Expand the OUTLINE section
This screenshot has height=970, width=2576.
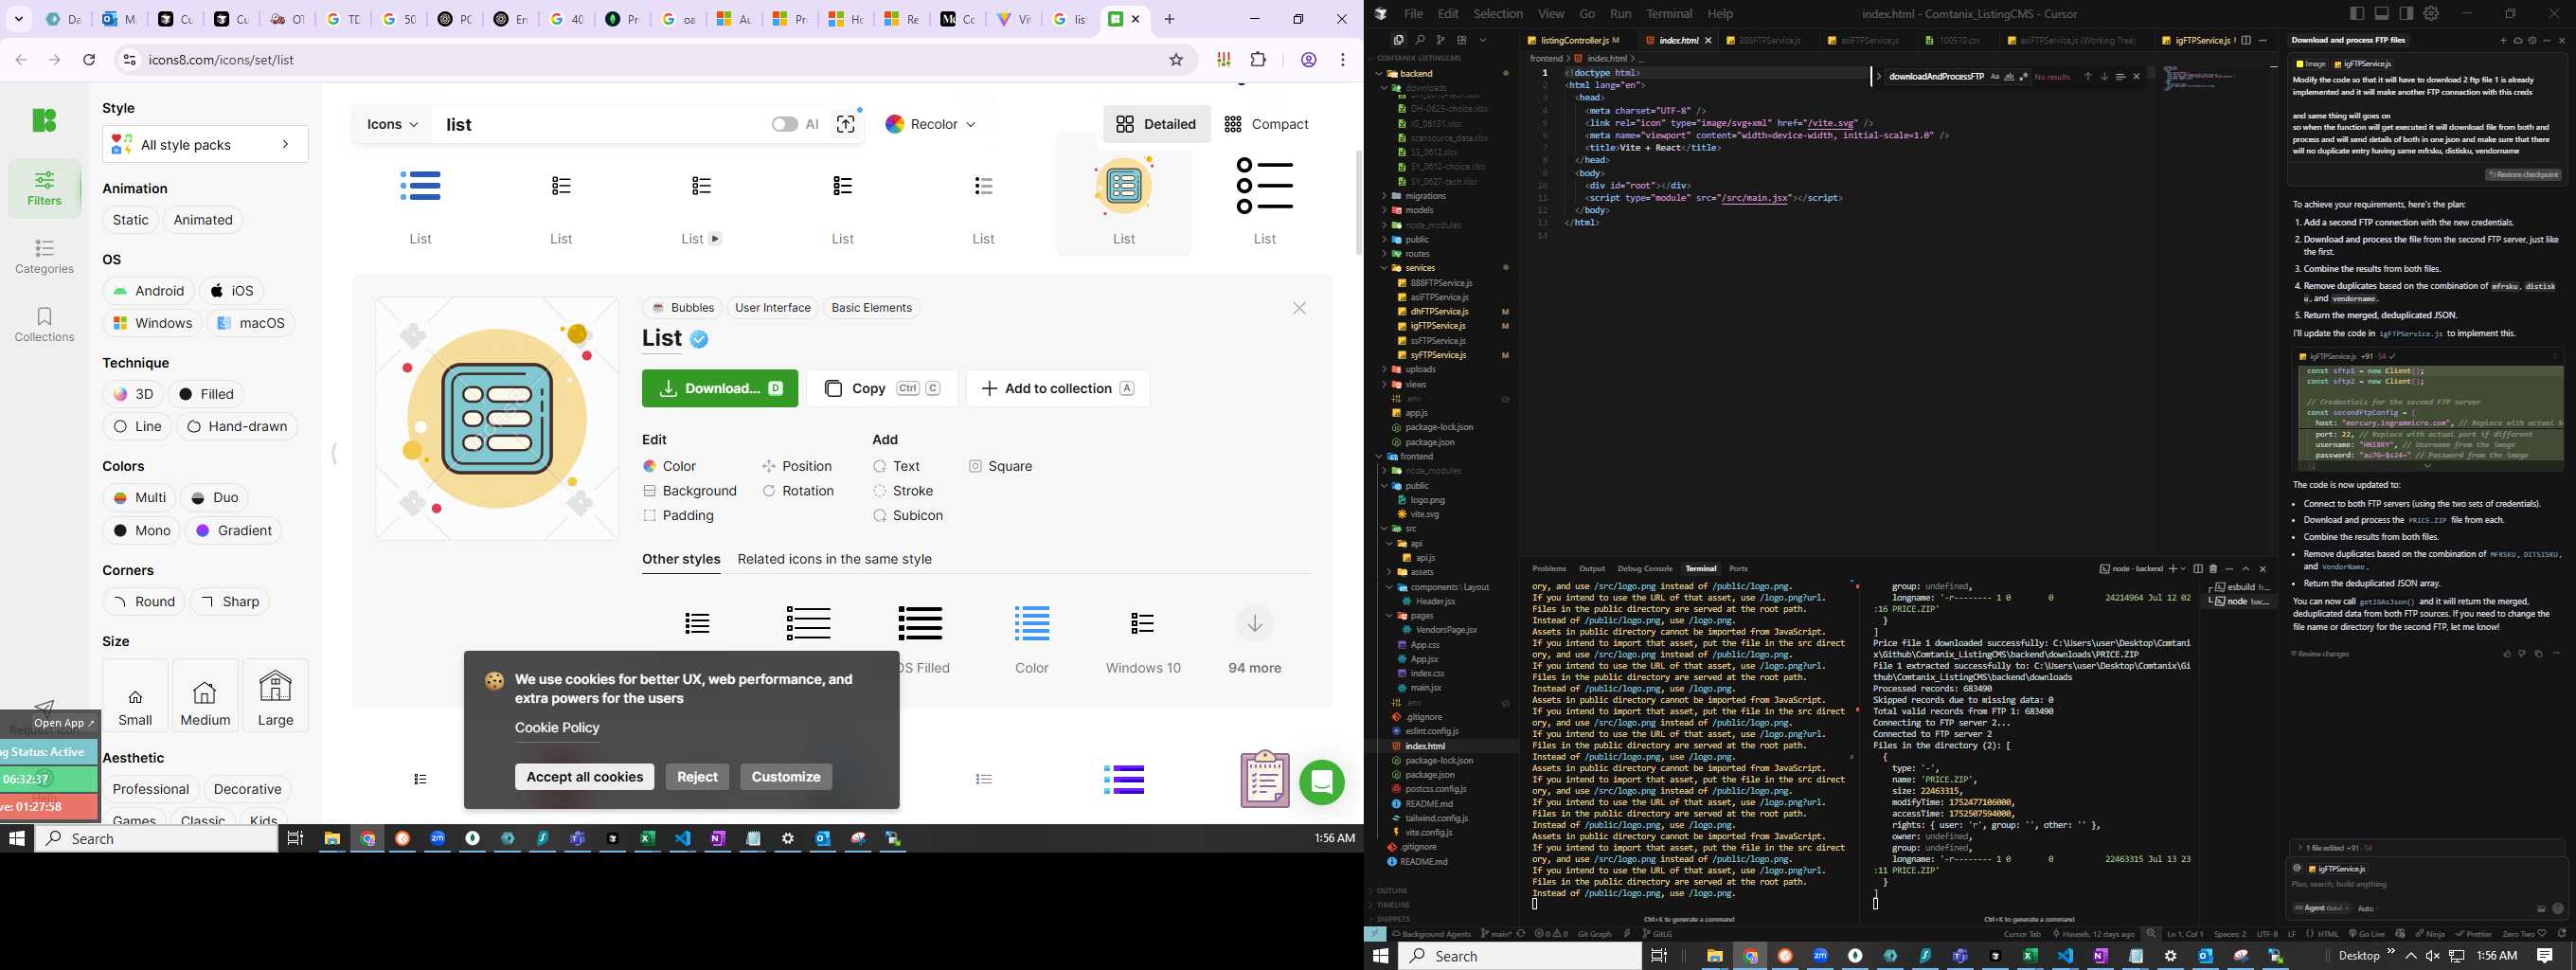(1392, 890)
